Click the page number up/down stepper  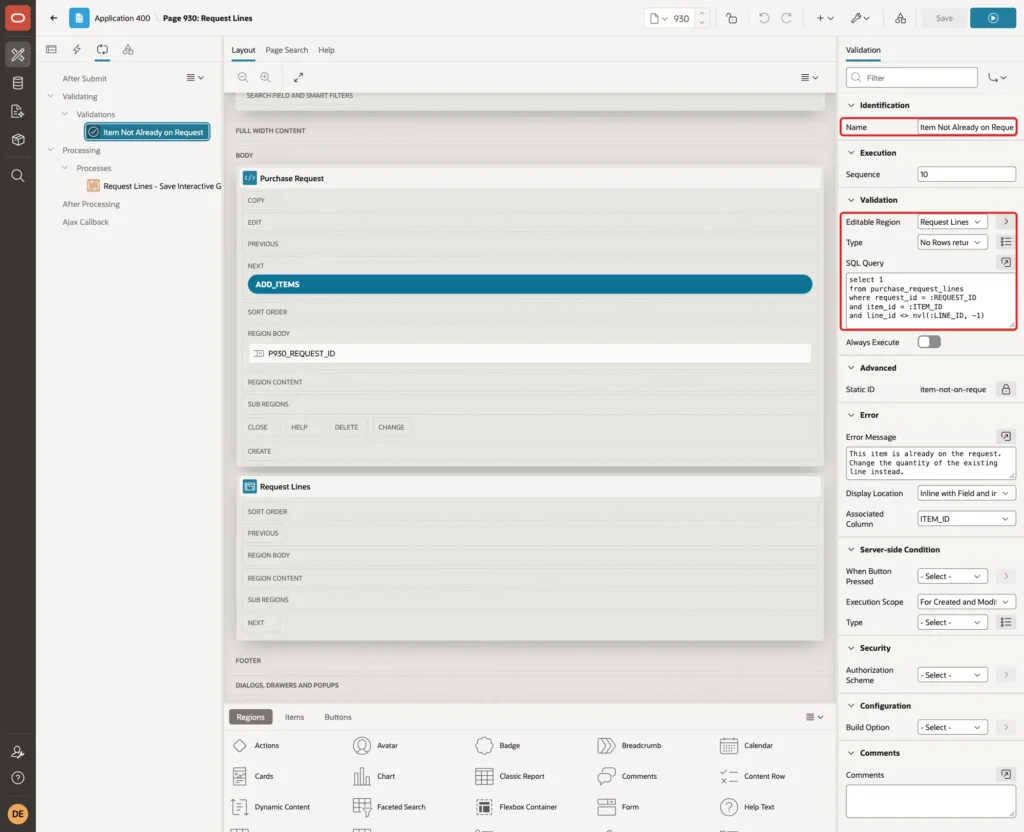tap(702, 18)
